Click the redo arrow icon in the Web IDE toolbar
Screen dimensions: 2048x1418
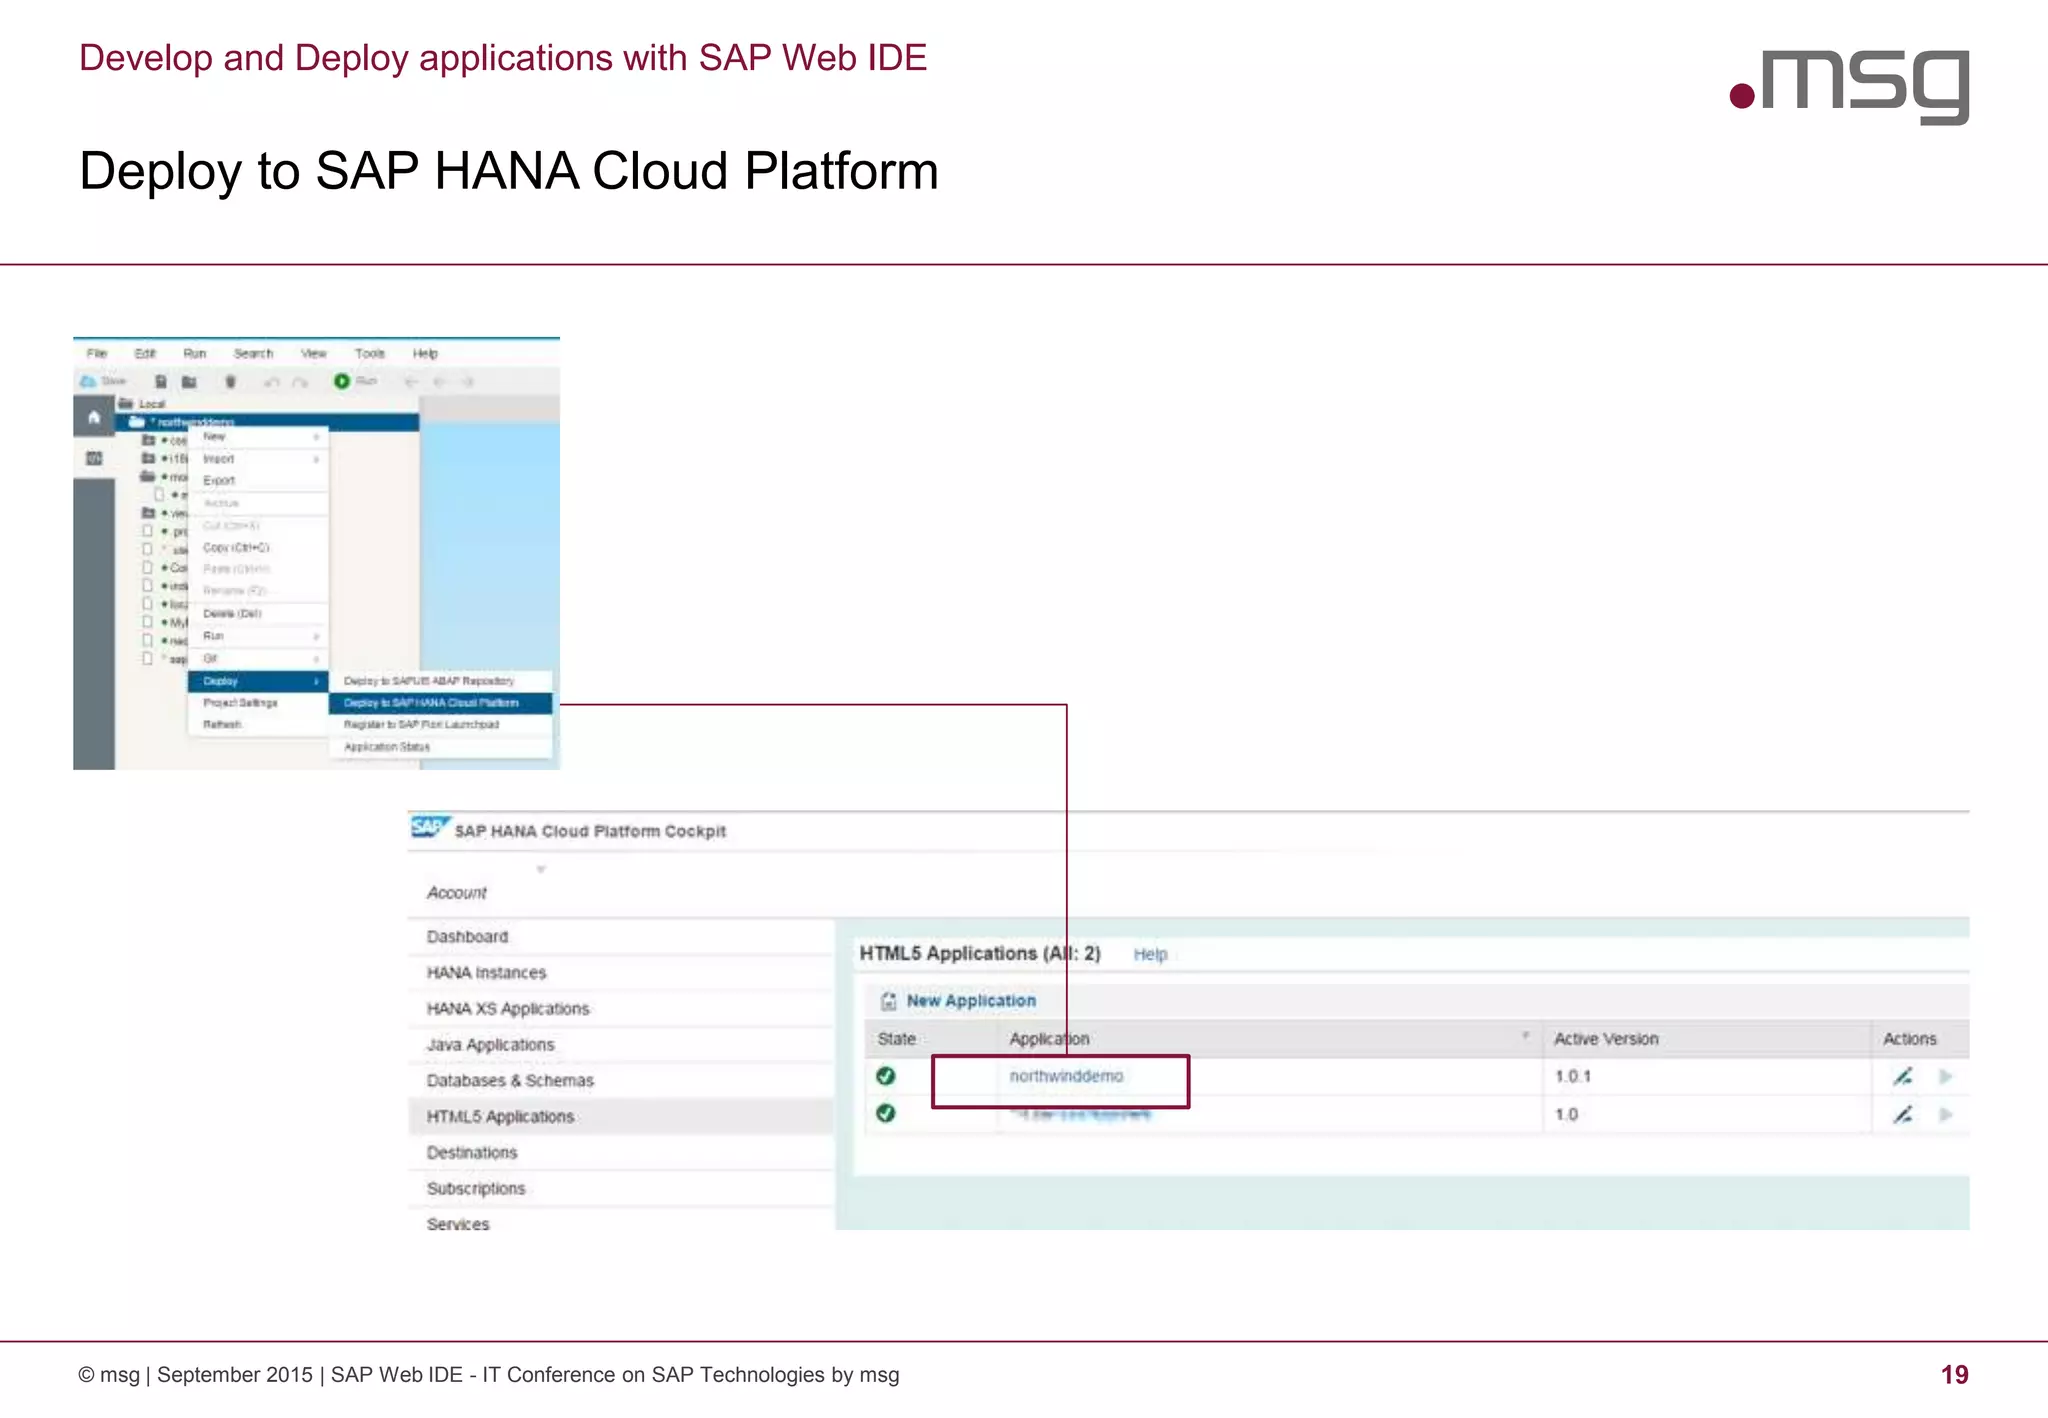click(x=299, y=382)
